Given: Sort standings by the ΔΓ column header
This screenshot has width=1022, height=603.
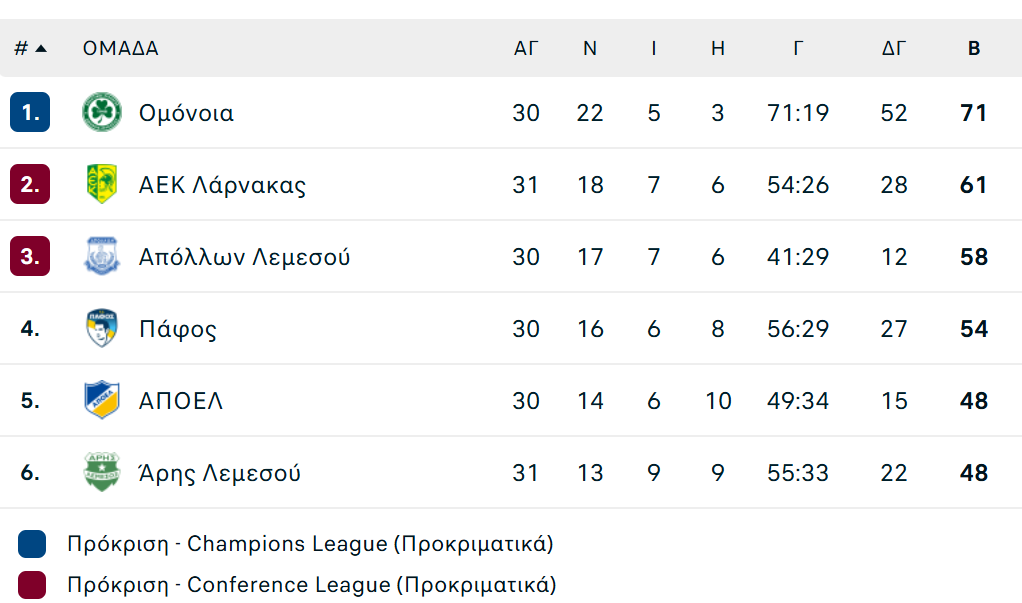Looking at the screenshot, I should coord(894,48).
